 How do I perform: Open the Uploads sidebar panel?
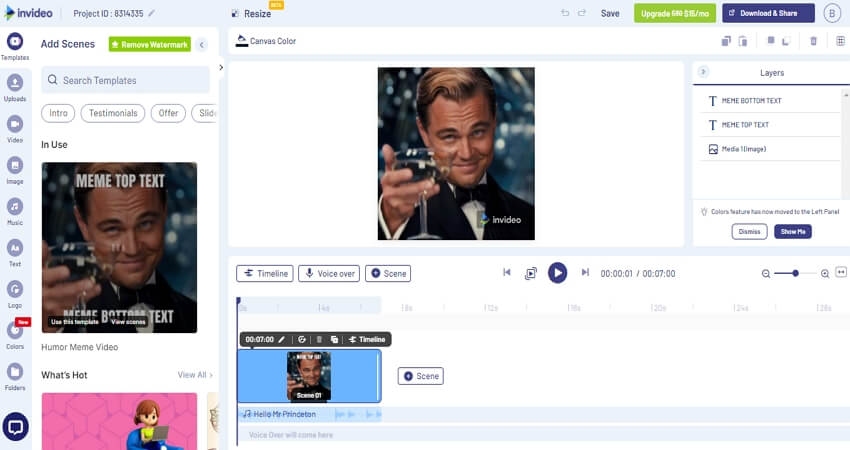tap(15, 87)
